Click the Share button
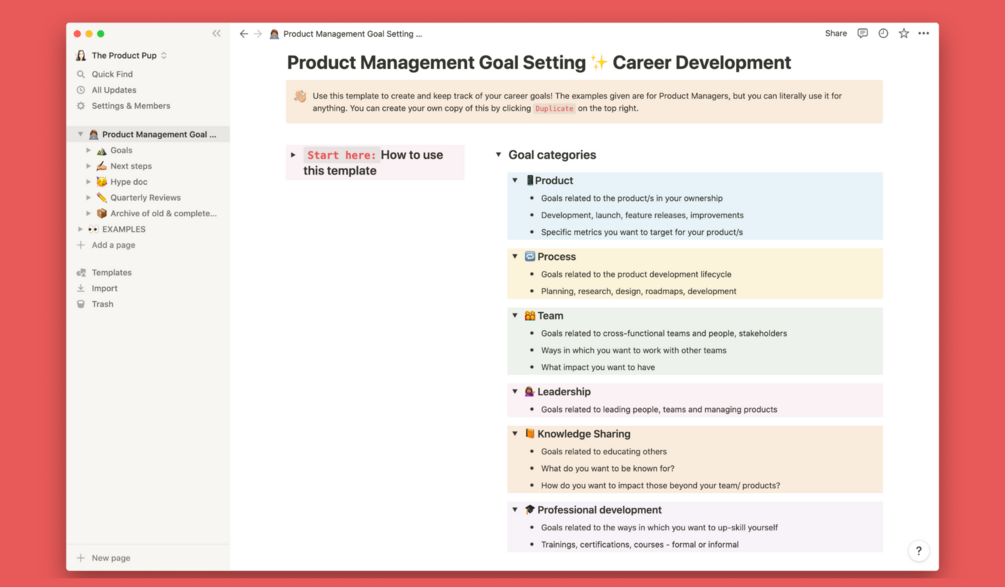 pyautogui.click(x=836, y=33)
